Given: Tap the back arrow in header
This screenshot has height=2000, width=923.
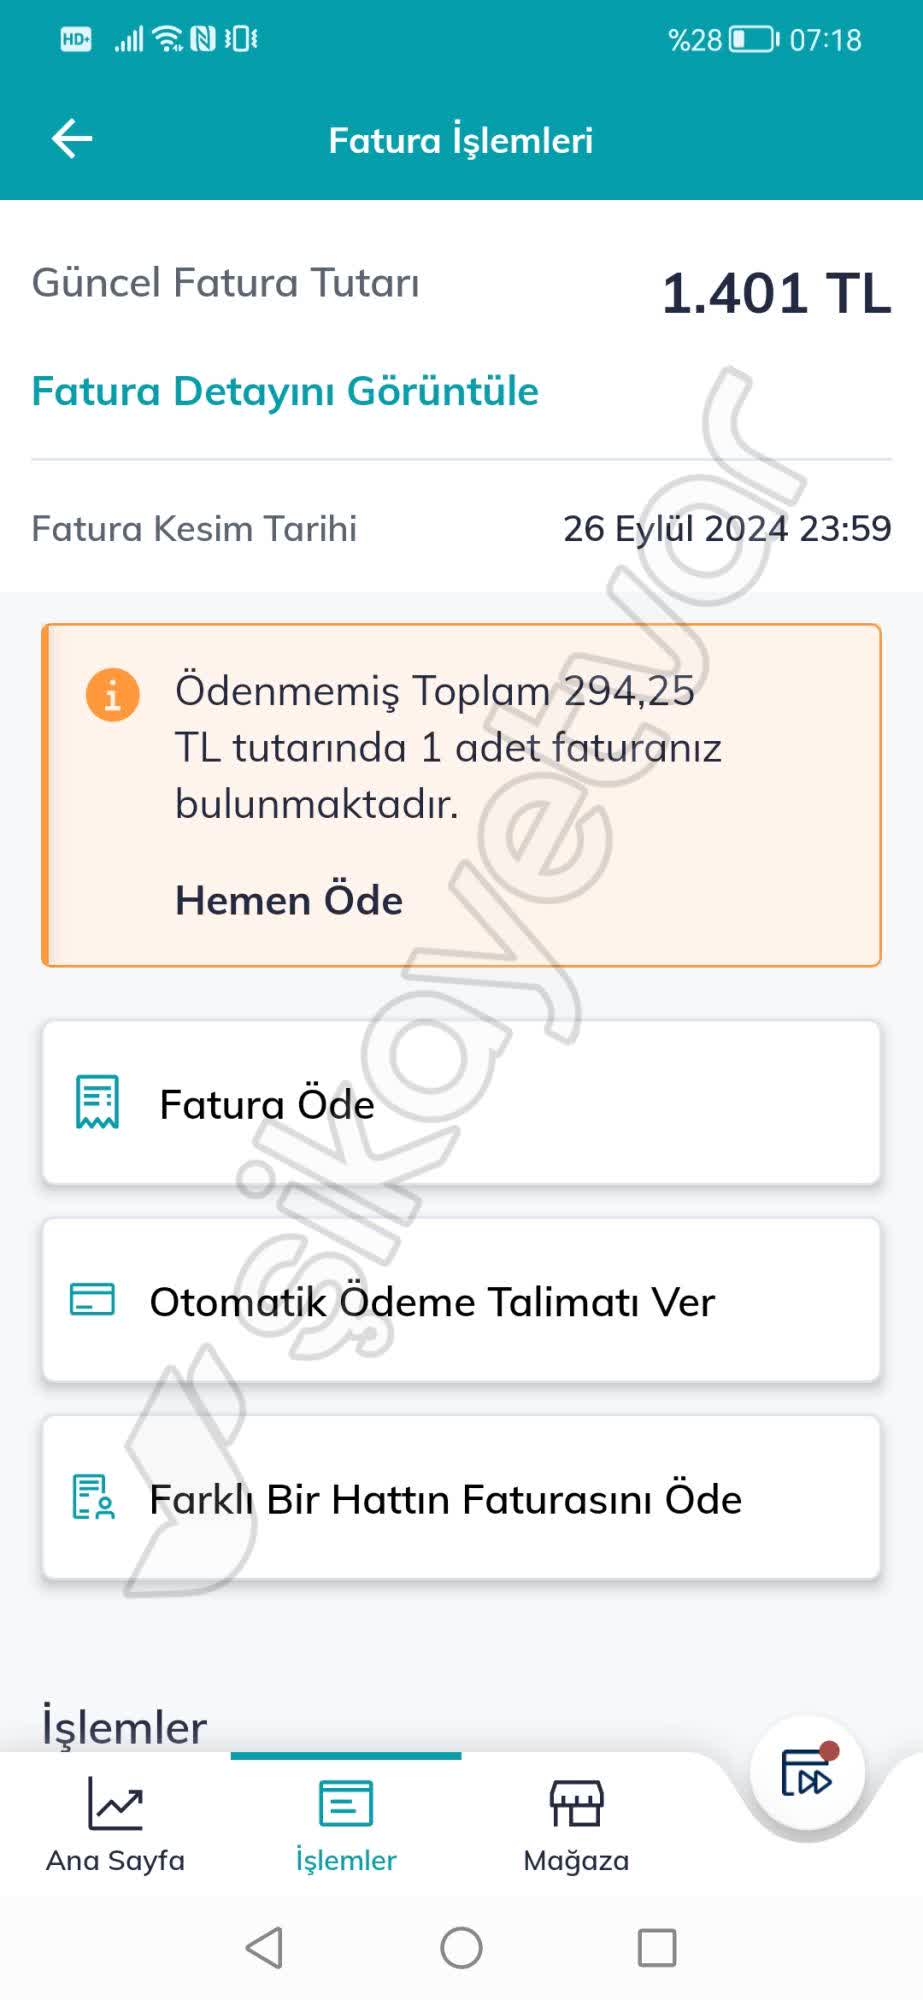Looking at the screenshot, I should coord(72,139).
